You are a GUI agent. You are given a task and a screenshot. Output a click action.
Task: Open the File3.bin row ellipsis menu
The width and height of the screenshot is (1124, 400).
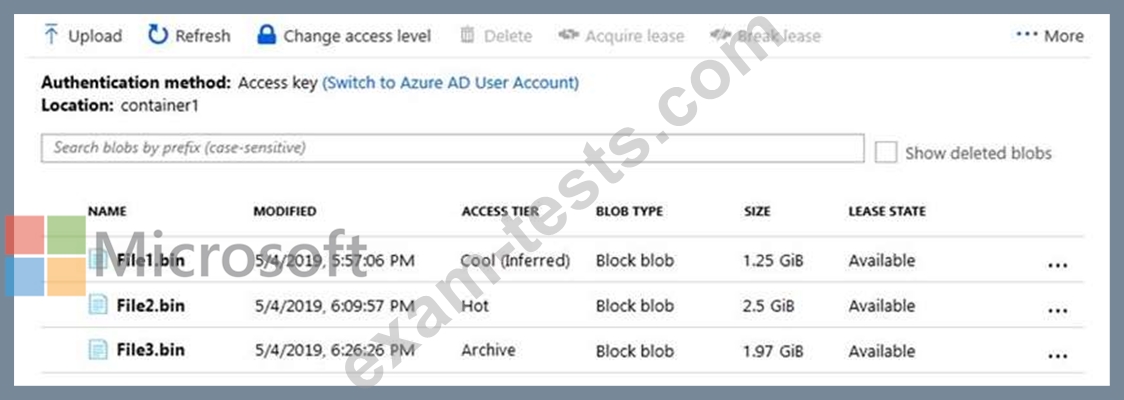[1057, 355]
